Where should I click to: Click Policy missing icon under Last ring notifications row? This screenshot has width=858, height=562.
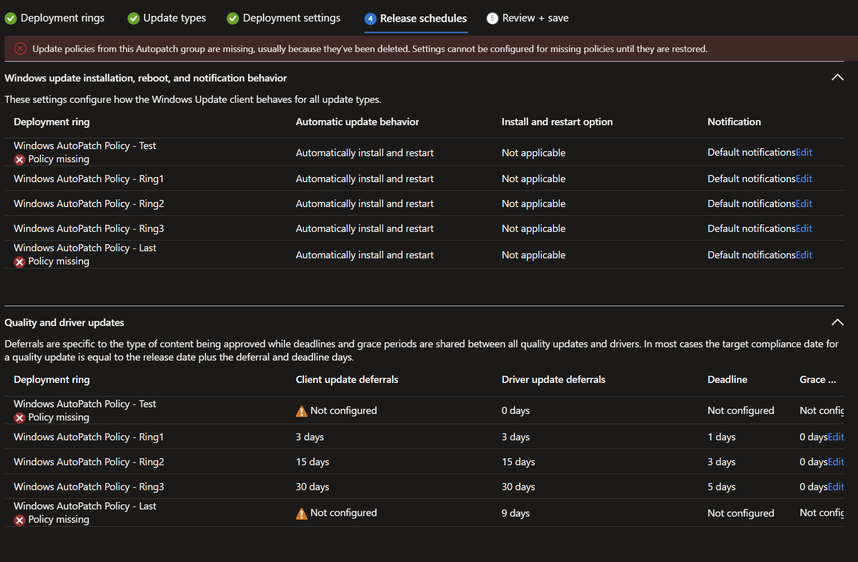click(19, 262)
